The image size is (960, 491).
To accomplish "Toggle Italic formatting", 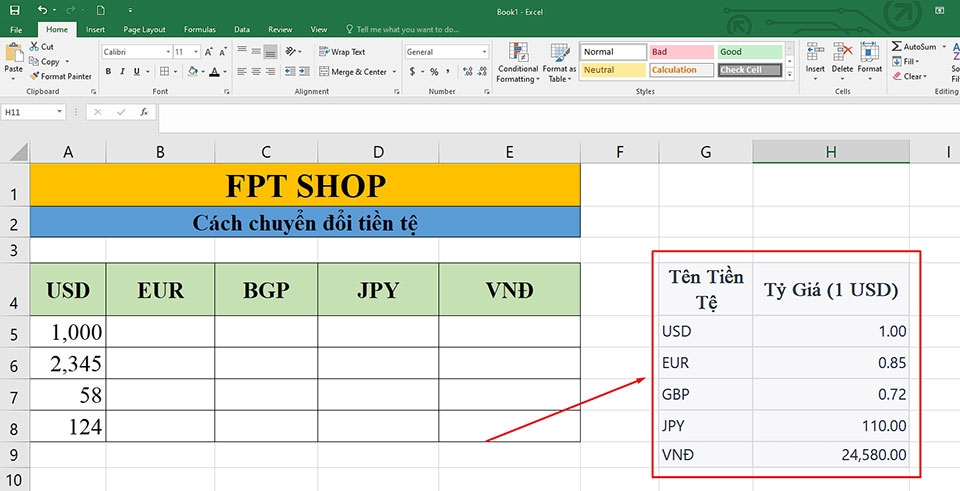I will (122, 72).
